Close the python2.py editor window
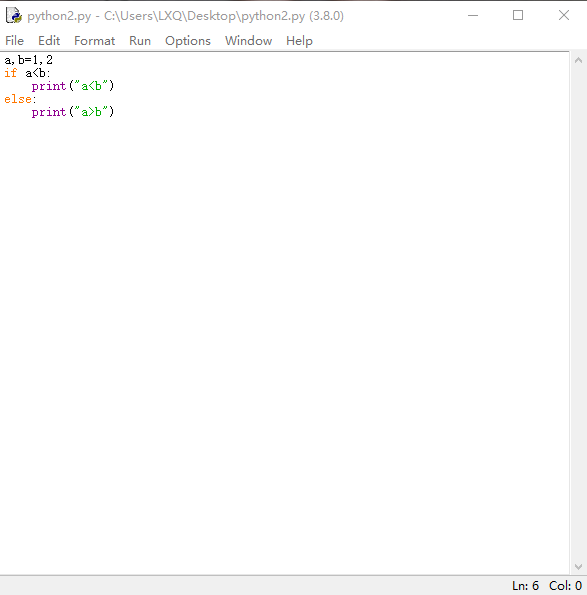587x595 pixels. (x=564, y=16)
